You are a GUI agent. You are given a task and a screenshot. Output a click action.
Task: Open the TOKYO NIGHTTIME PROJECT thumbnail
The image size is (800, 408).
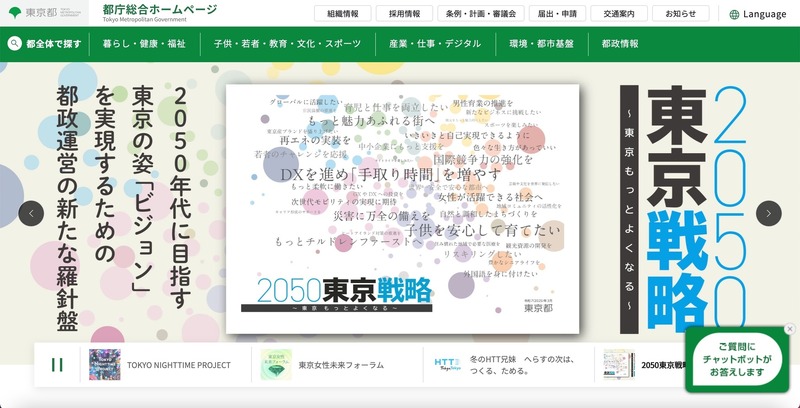tap(105, 366)
